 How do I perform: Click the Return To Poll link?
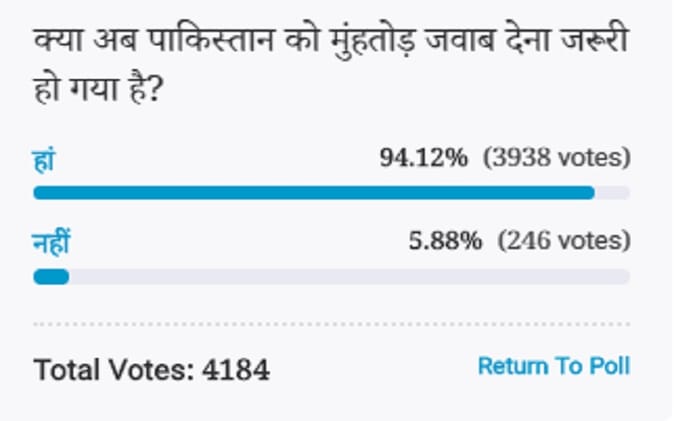click(553, 366)
